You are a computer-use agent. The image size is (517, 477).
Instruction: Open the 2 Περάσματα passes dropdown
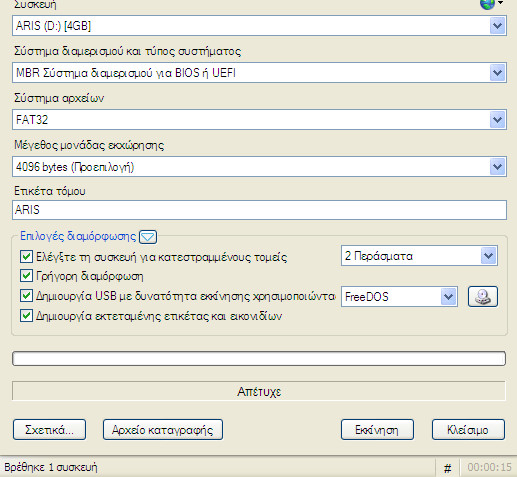pyautogui.click(x=419, y=256)
